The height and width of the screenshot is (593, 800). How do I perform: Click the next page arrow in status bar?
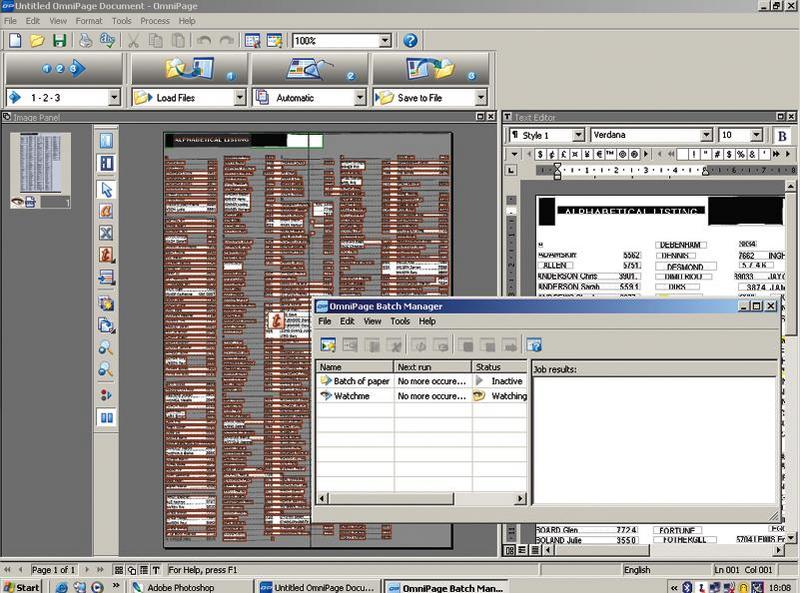[87, 570]
